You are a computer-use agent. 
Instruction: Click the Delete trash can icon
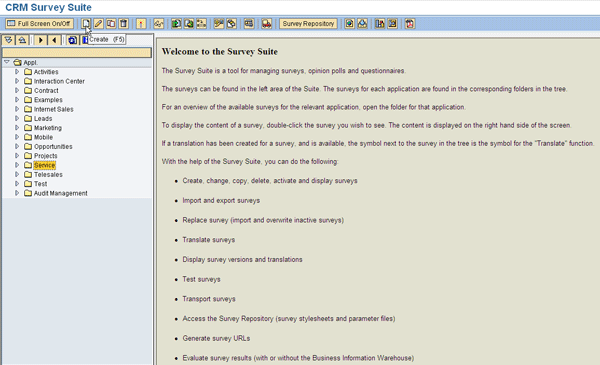click(124, 24)
